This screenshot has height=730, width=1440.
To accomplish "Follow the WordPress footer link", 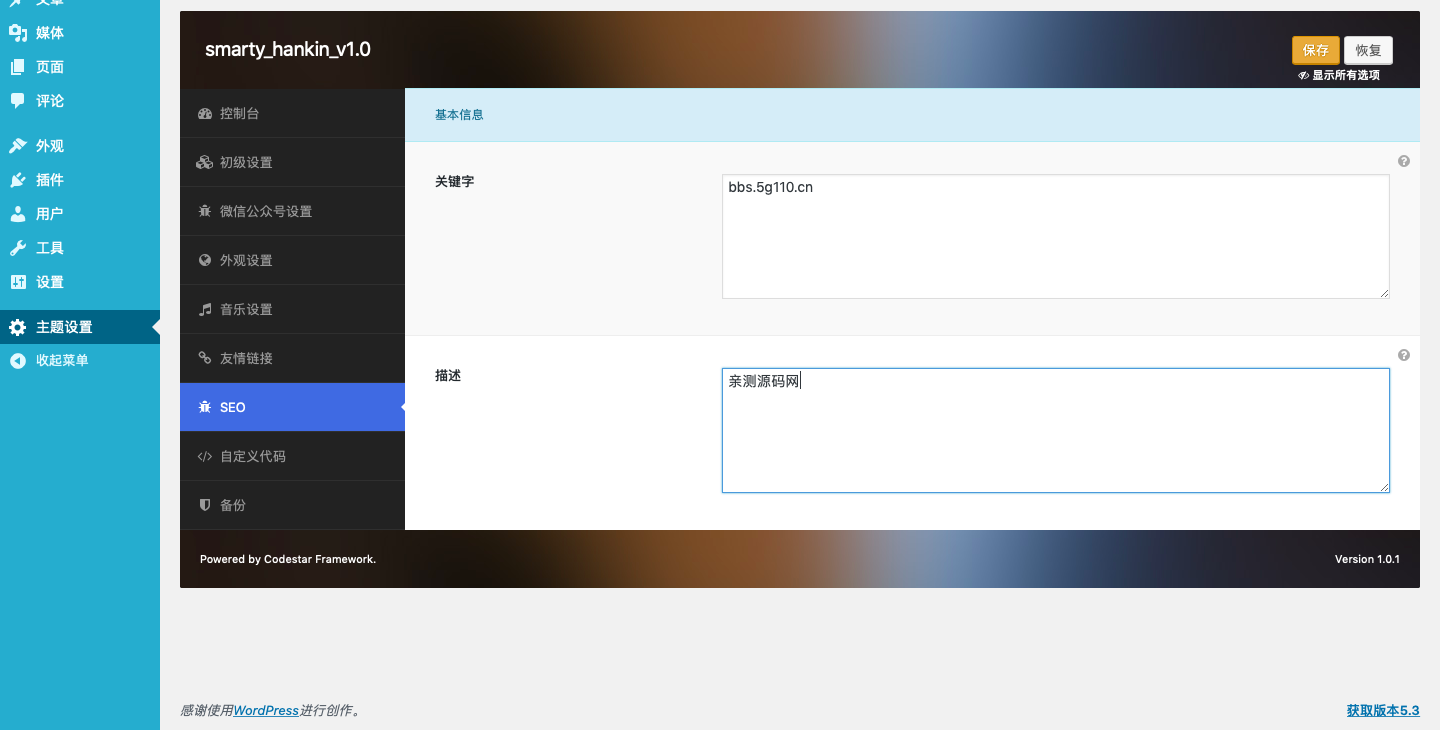I will coord(266,711).
